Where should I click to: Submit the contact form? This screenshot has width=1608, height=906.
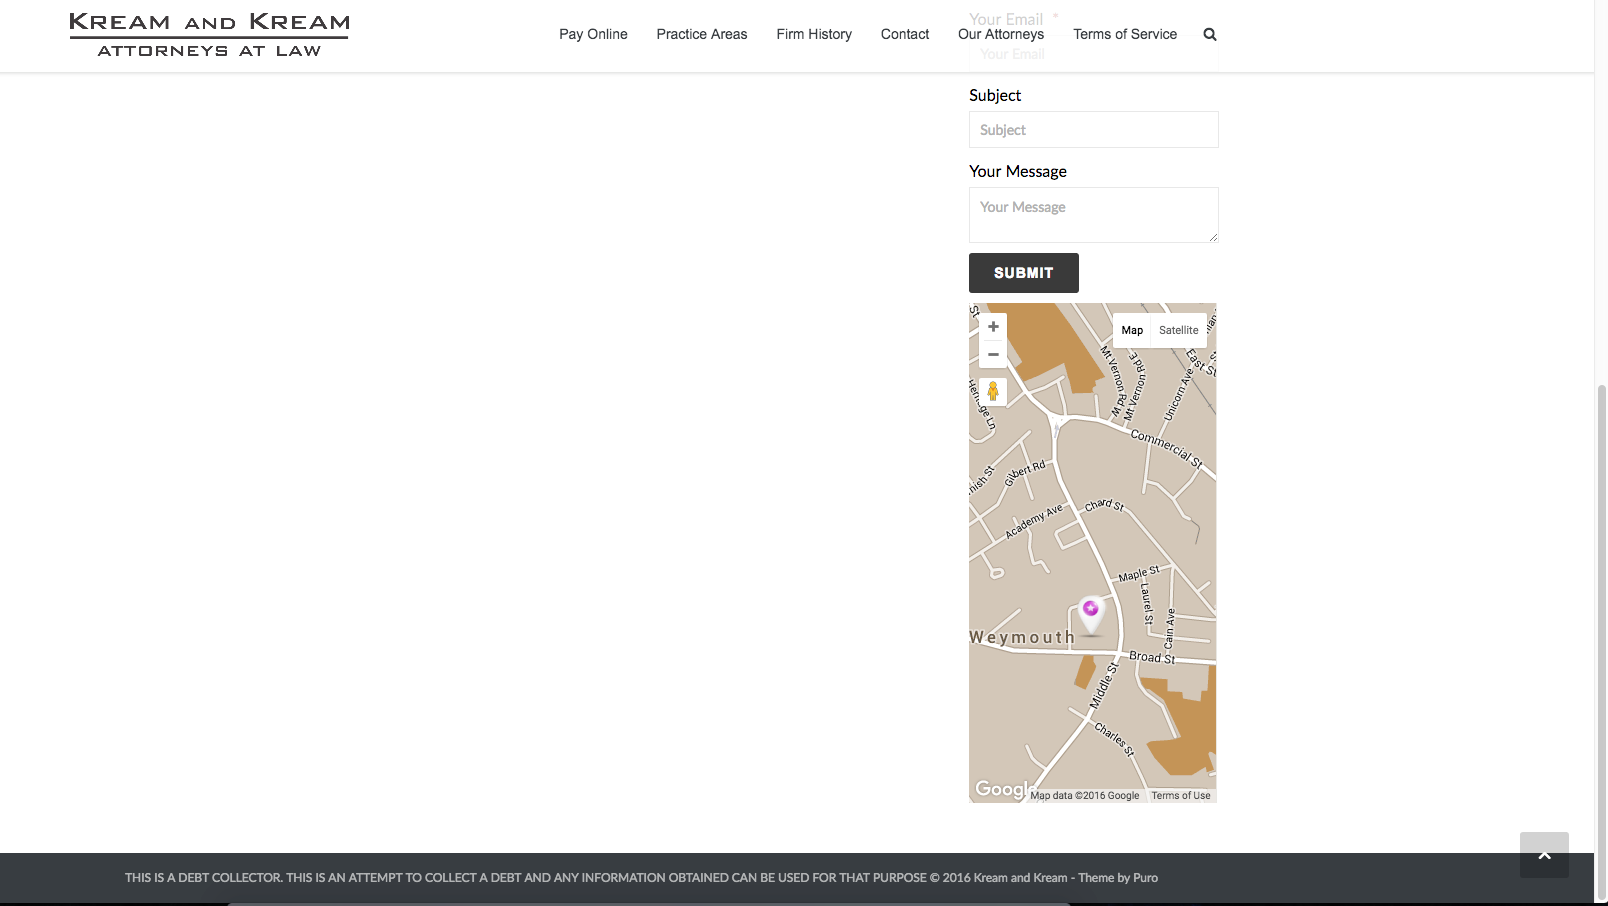click(1023, 273)
